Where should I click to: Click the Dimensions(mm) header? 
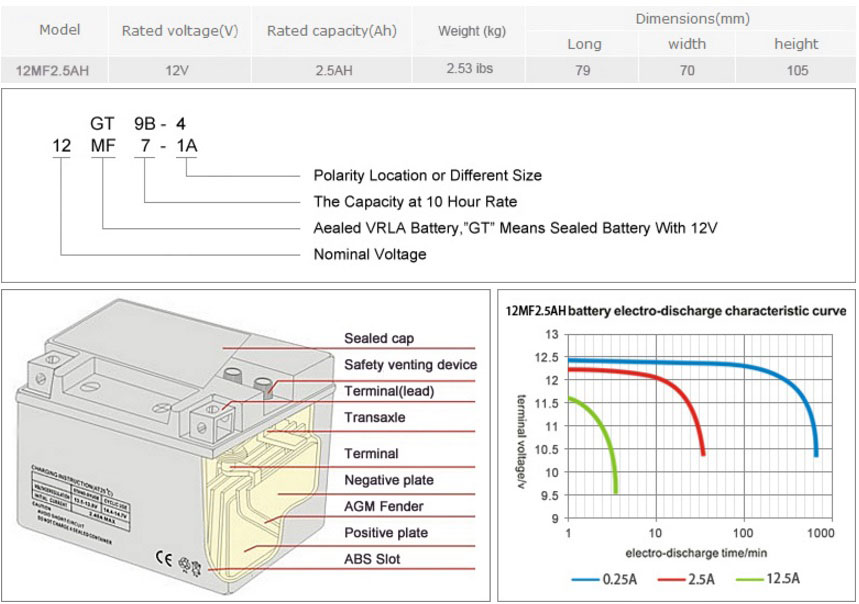(691, 18)
